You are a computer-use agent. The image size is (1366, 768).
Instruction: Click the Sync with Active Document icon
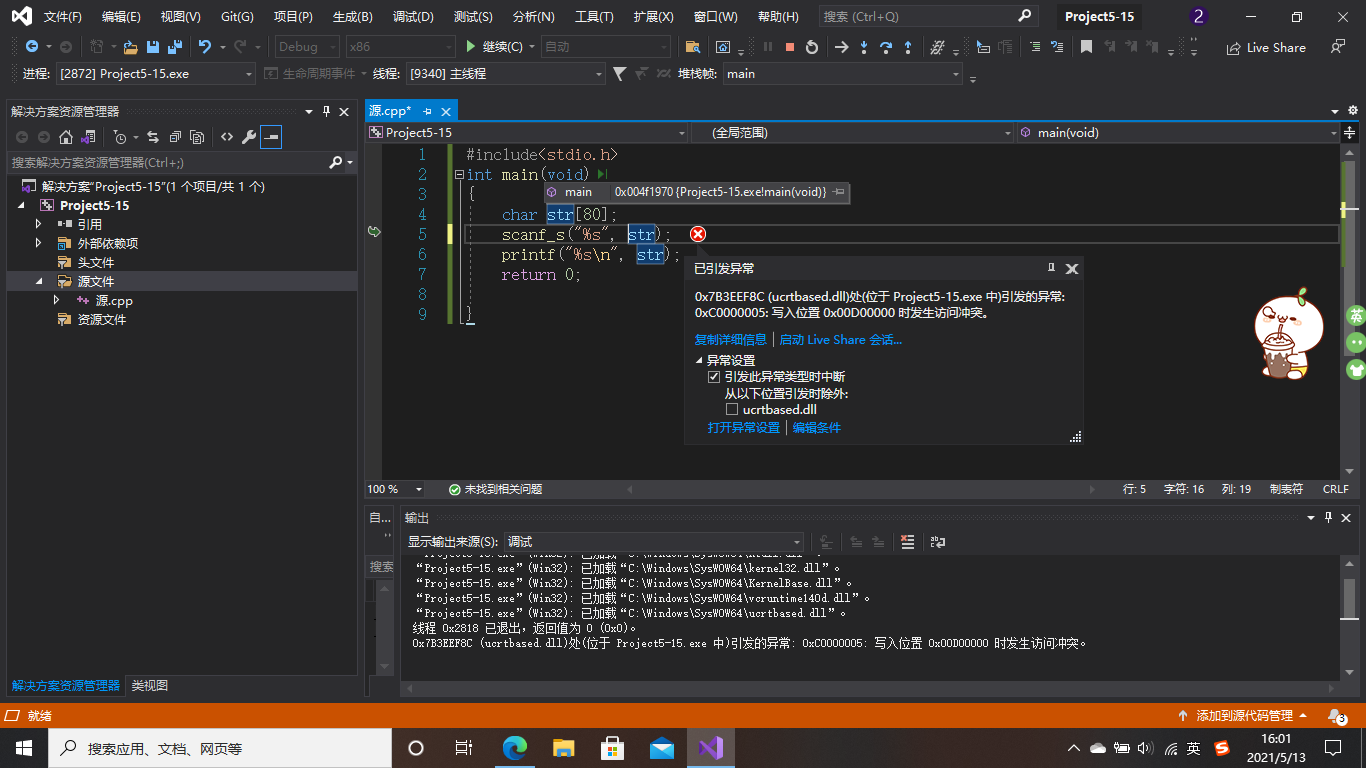tap(153, 137)
